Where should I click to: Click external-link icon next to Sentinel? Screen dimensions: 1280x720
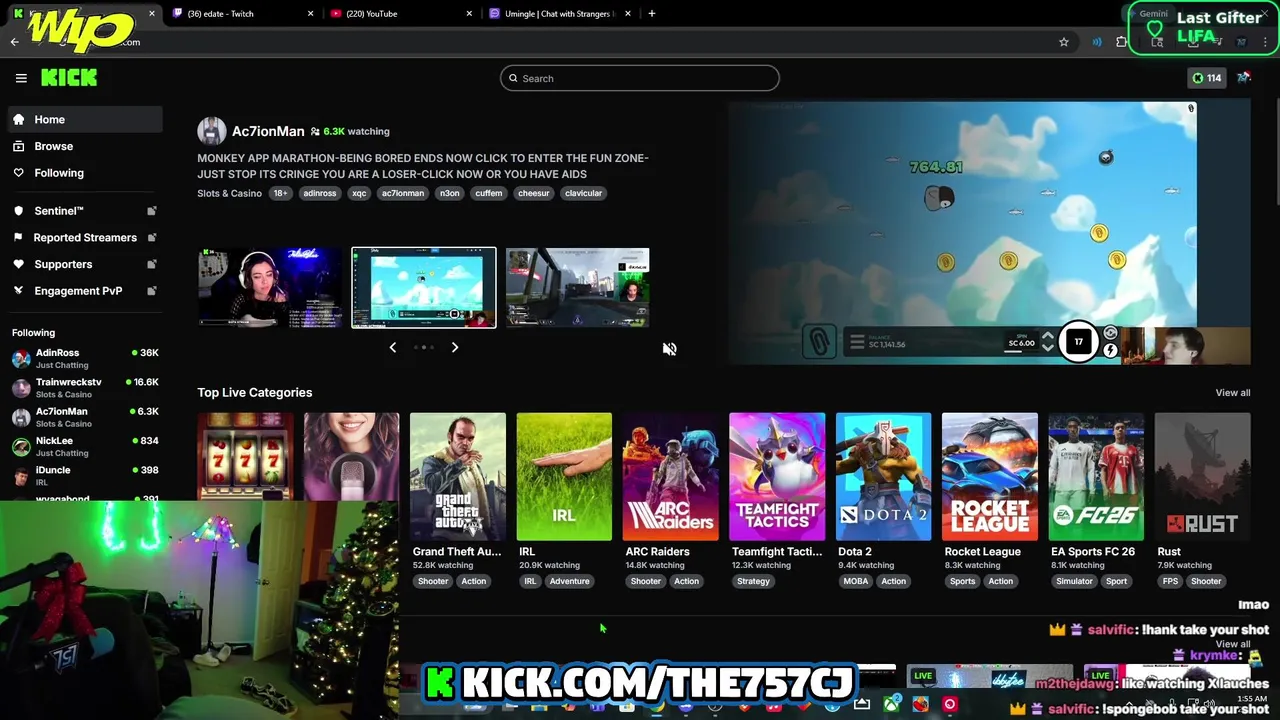[152, 211]
